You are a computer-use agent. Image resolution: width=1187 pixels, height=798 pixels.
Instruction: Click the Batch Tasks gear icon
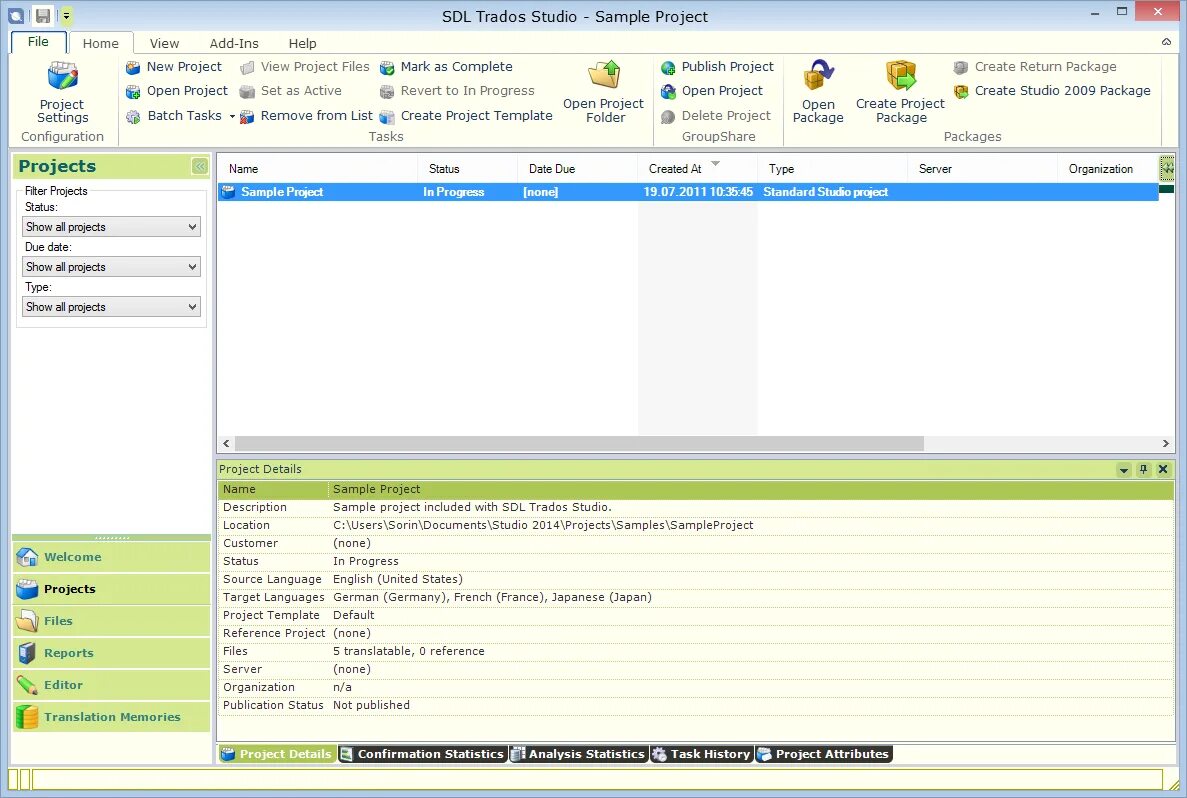(133, 117)
